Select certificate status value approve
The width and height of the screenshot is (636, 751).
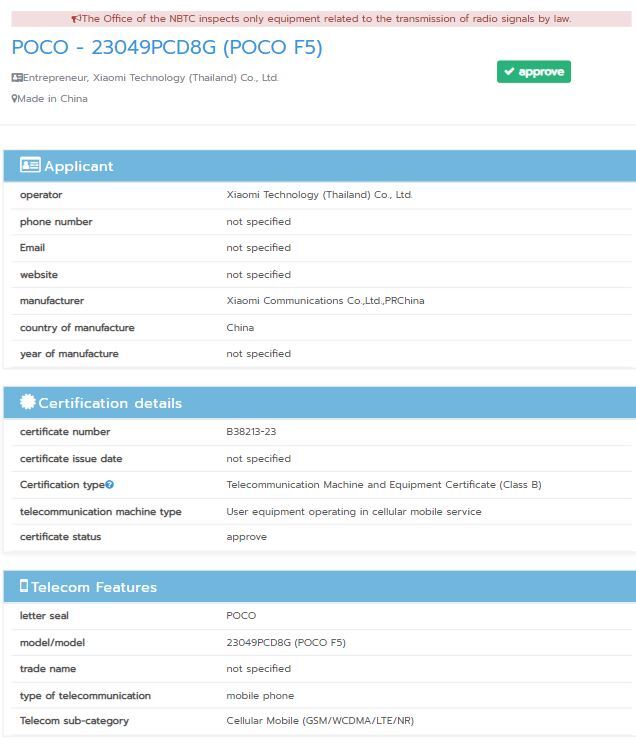[x=247, y=537]
